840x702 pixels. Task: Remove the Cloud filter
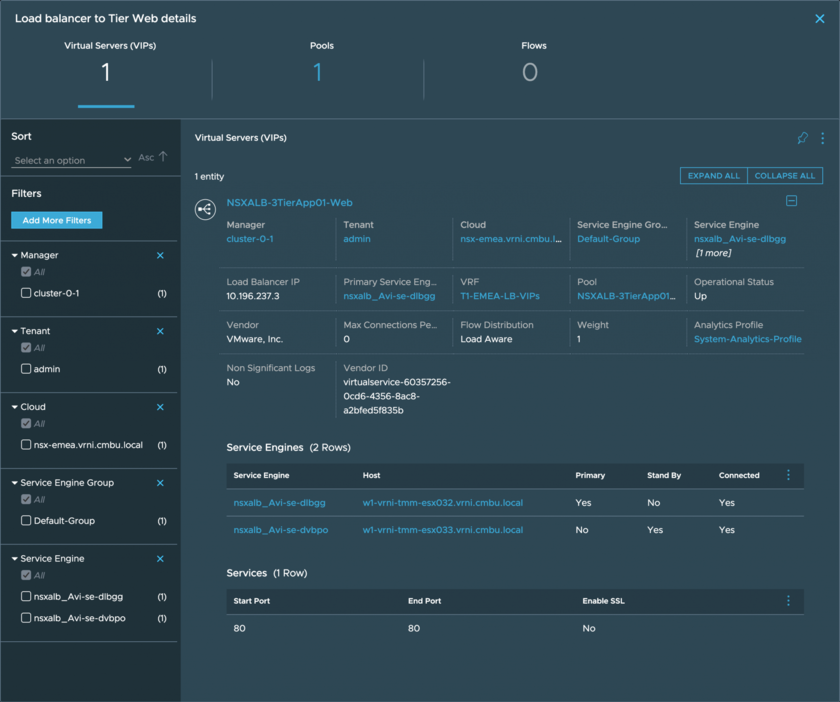(x=160, y=408)
